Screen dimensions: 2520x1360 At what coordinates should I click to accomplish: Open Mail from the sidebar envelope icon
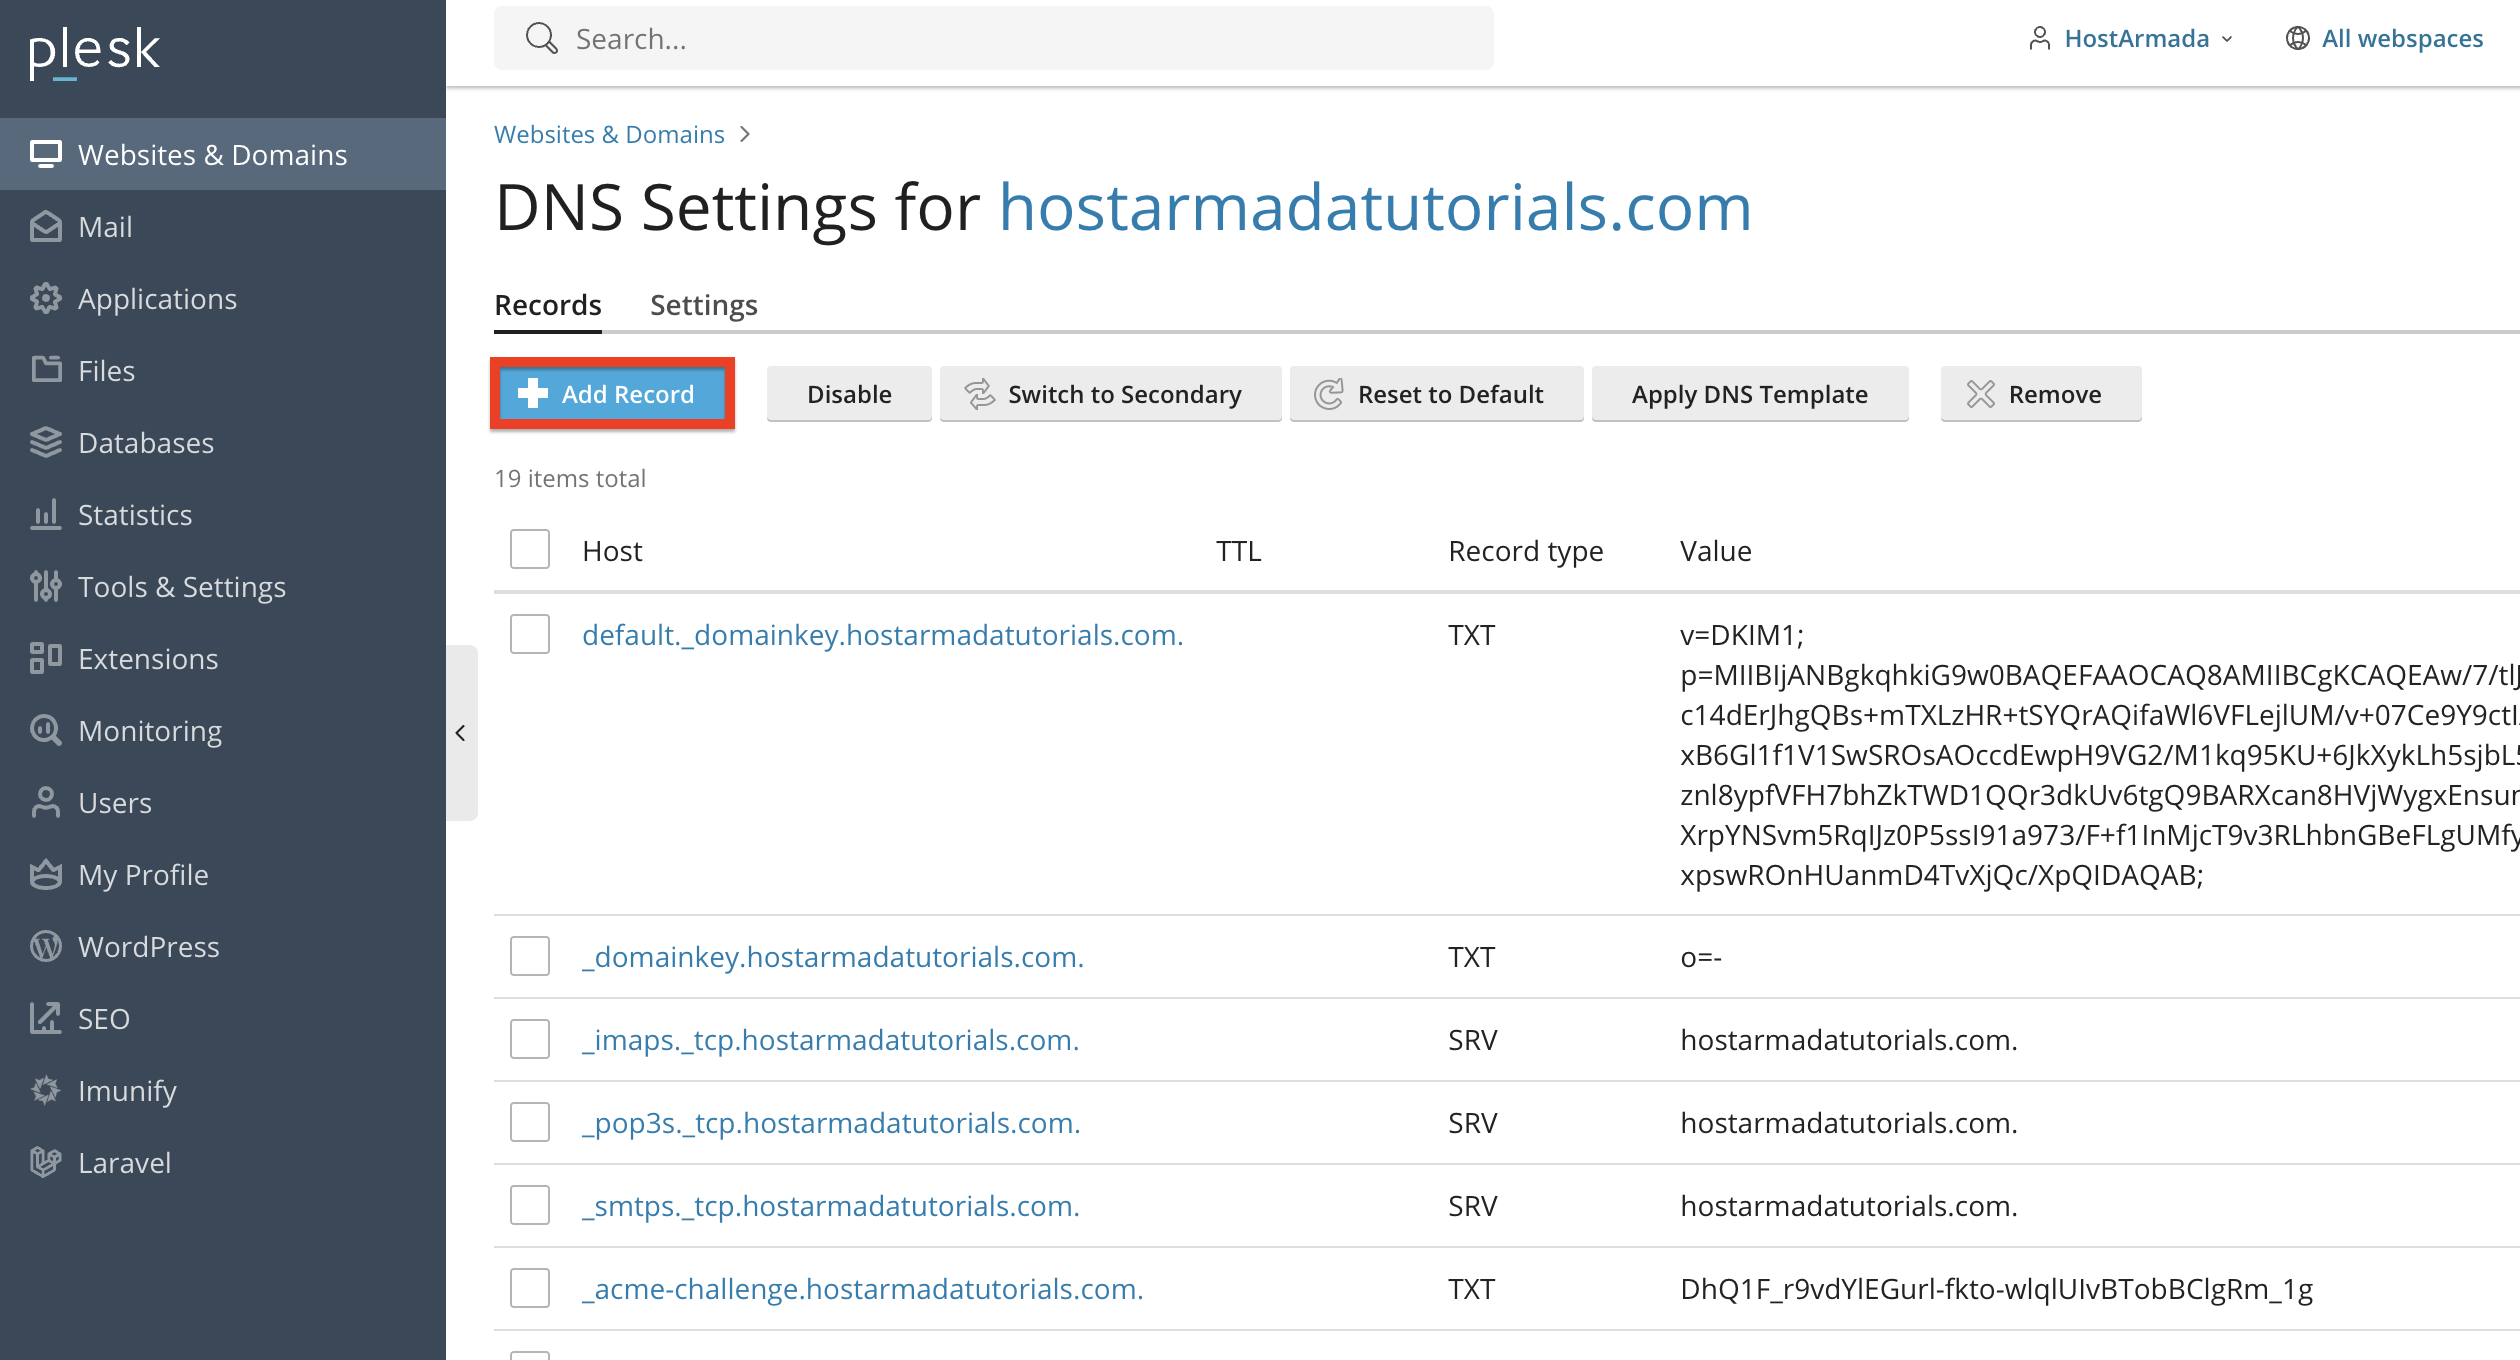click(46, 227)
